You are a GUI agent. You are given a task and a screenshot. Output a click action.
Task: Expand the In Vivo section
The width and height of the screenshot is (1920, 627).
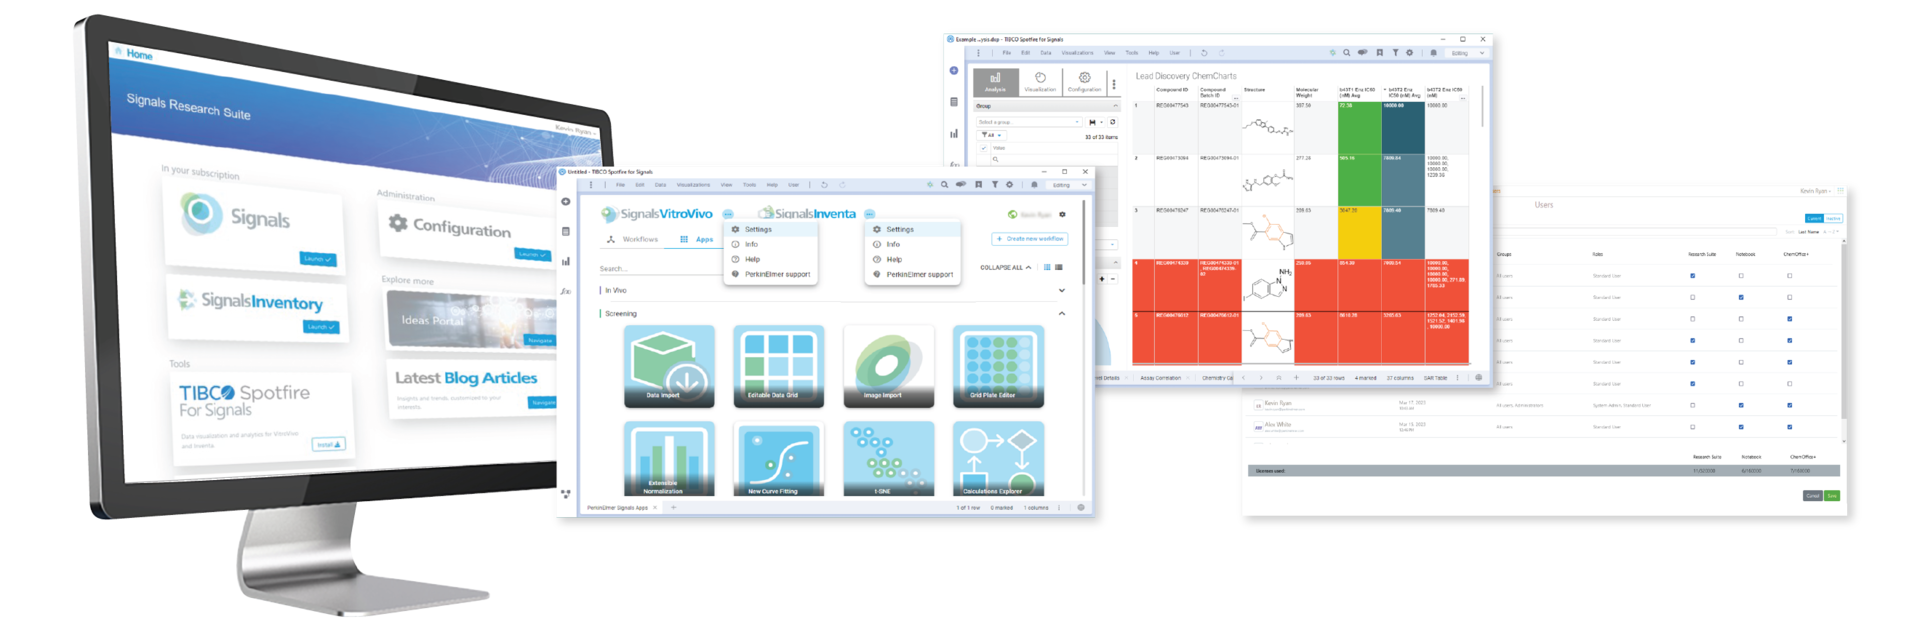[1061, 291]
